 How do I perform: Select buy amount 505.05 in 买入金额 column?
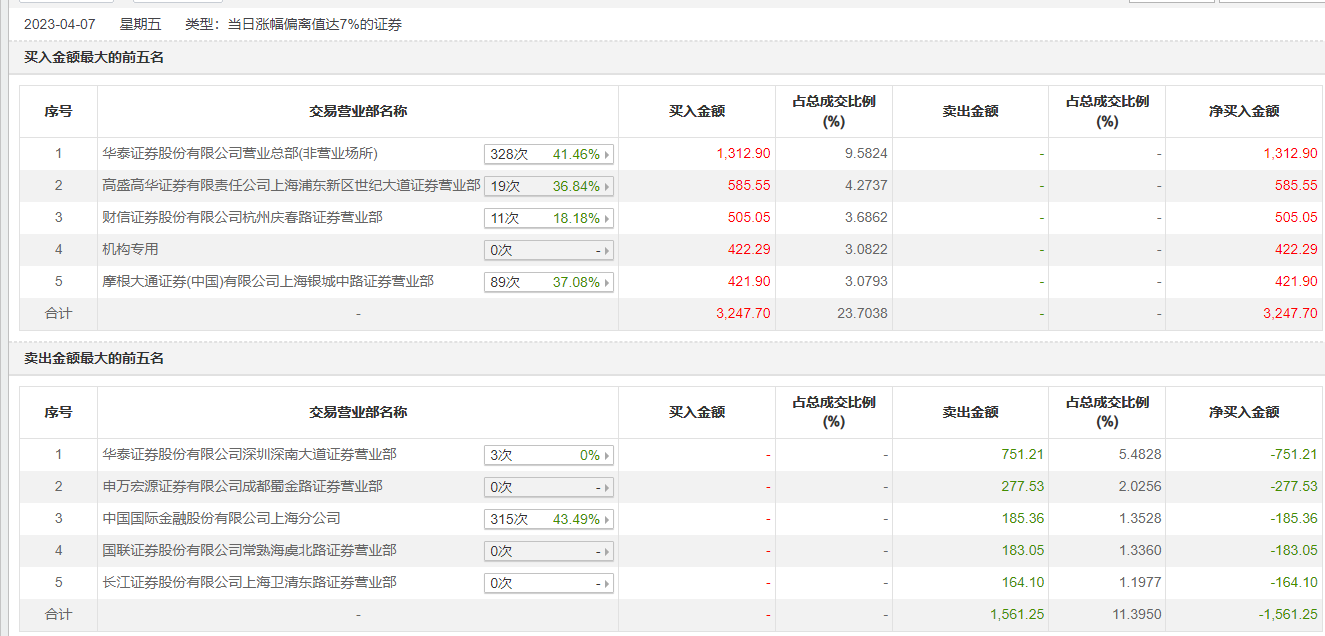pos(750,218)
